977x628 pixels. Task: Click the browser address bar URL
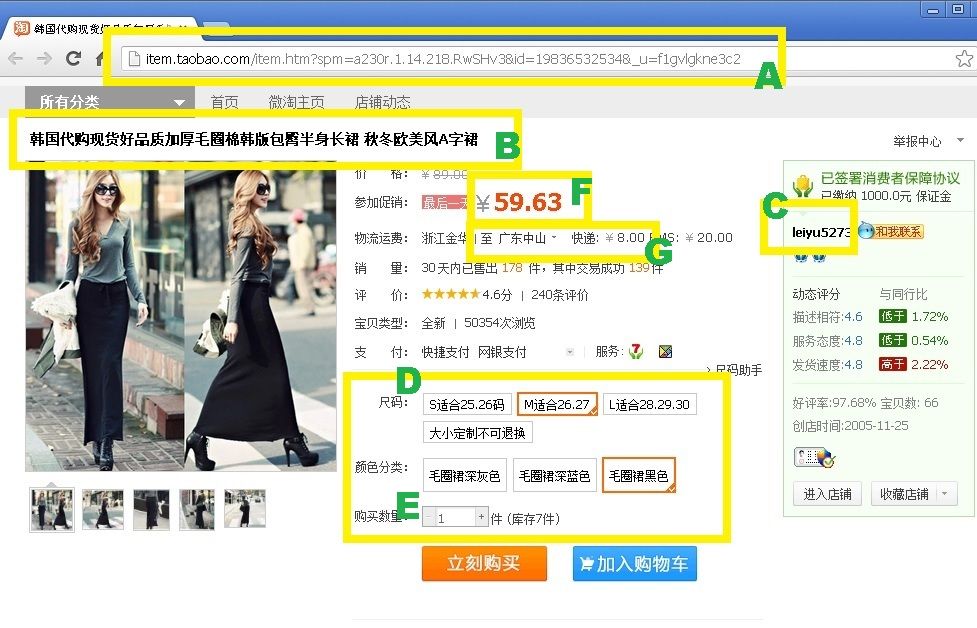[443, 59]
